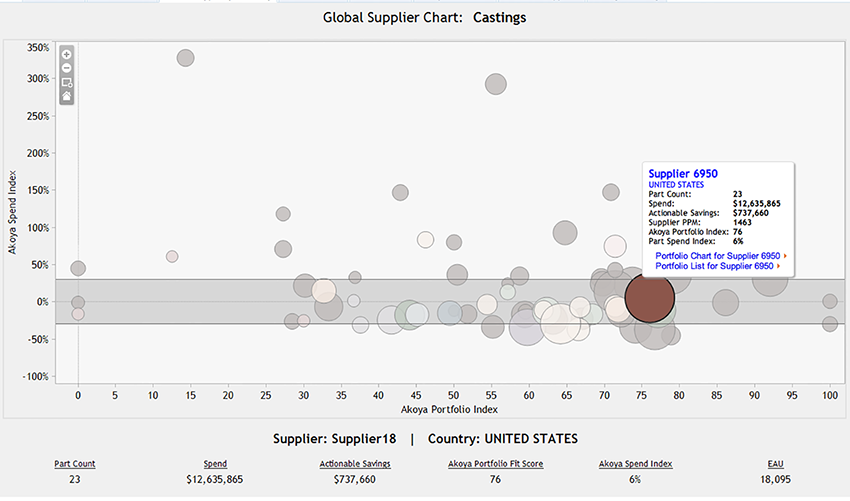Activate the zoom-to-region box icon
The width and height of the screenshot is (850, 501).
click(x=67, y=82)
